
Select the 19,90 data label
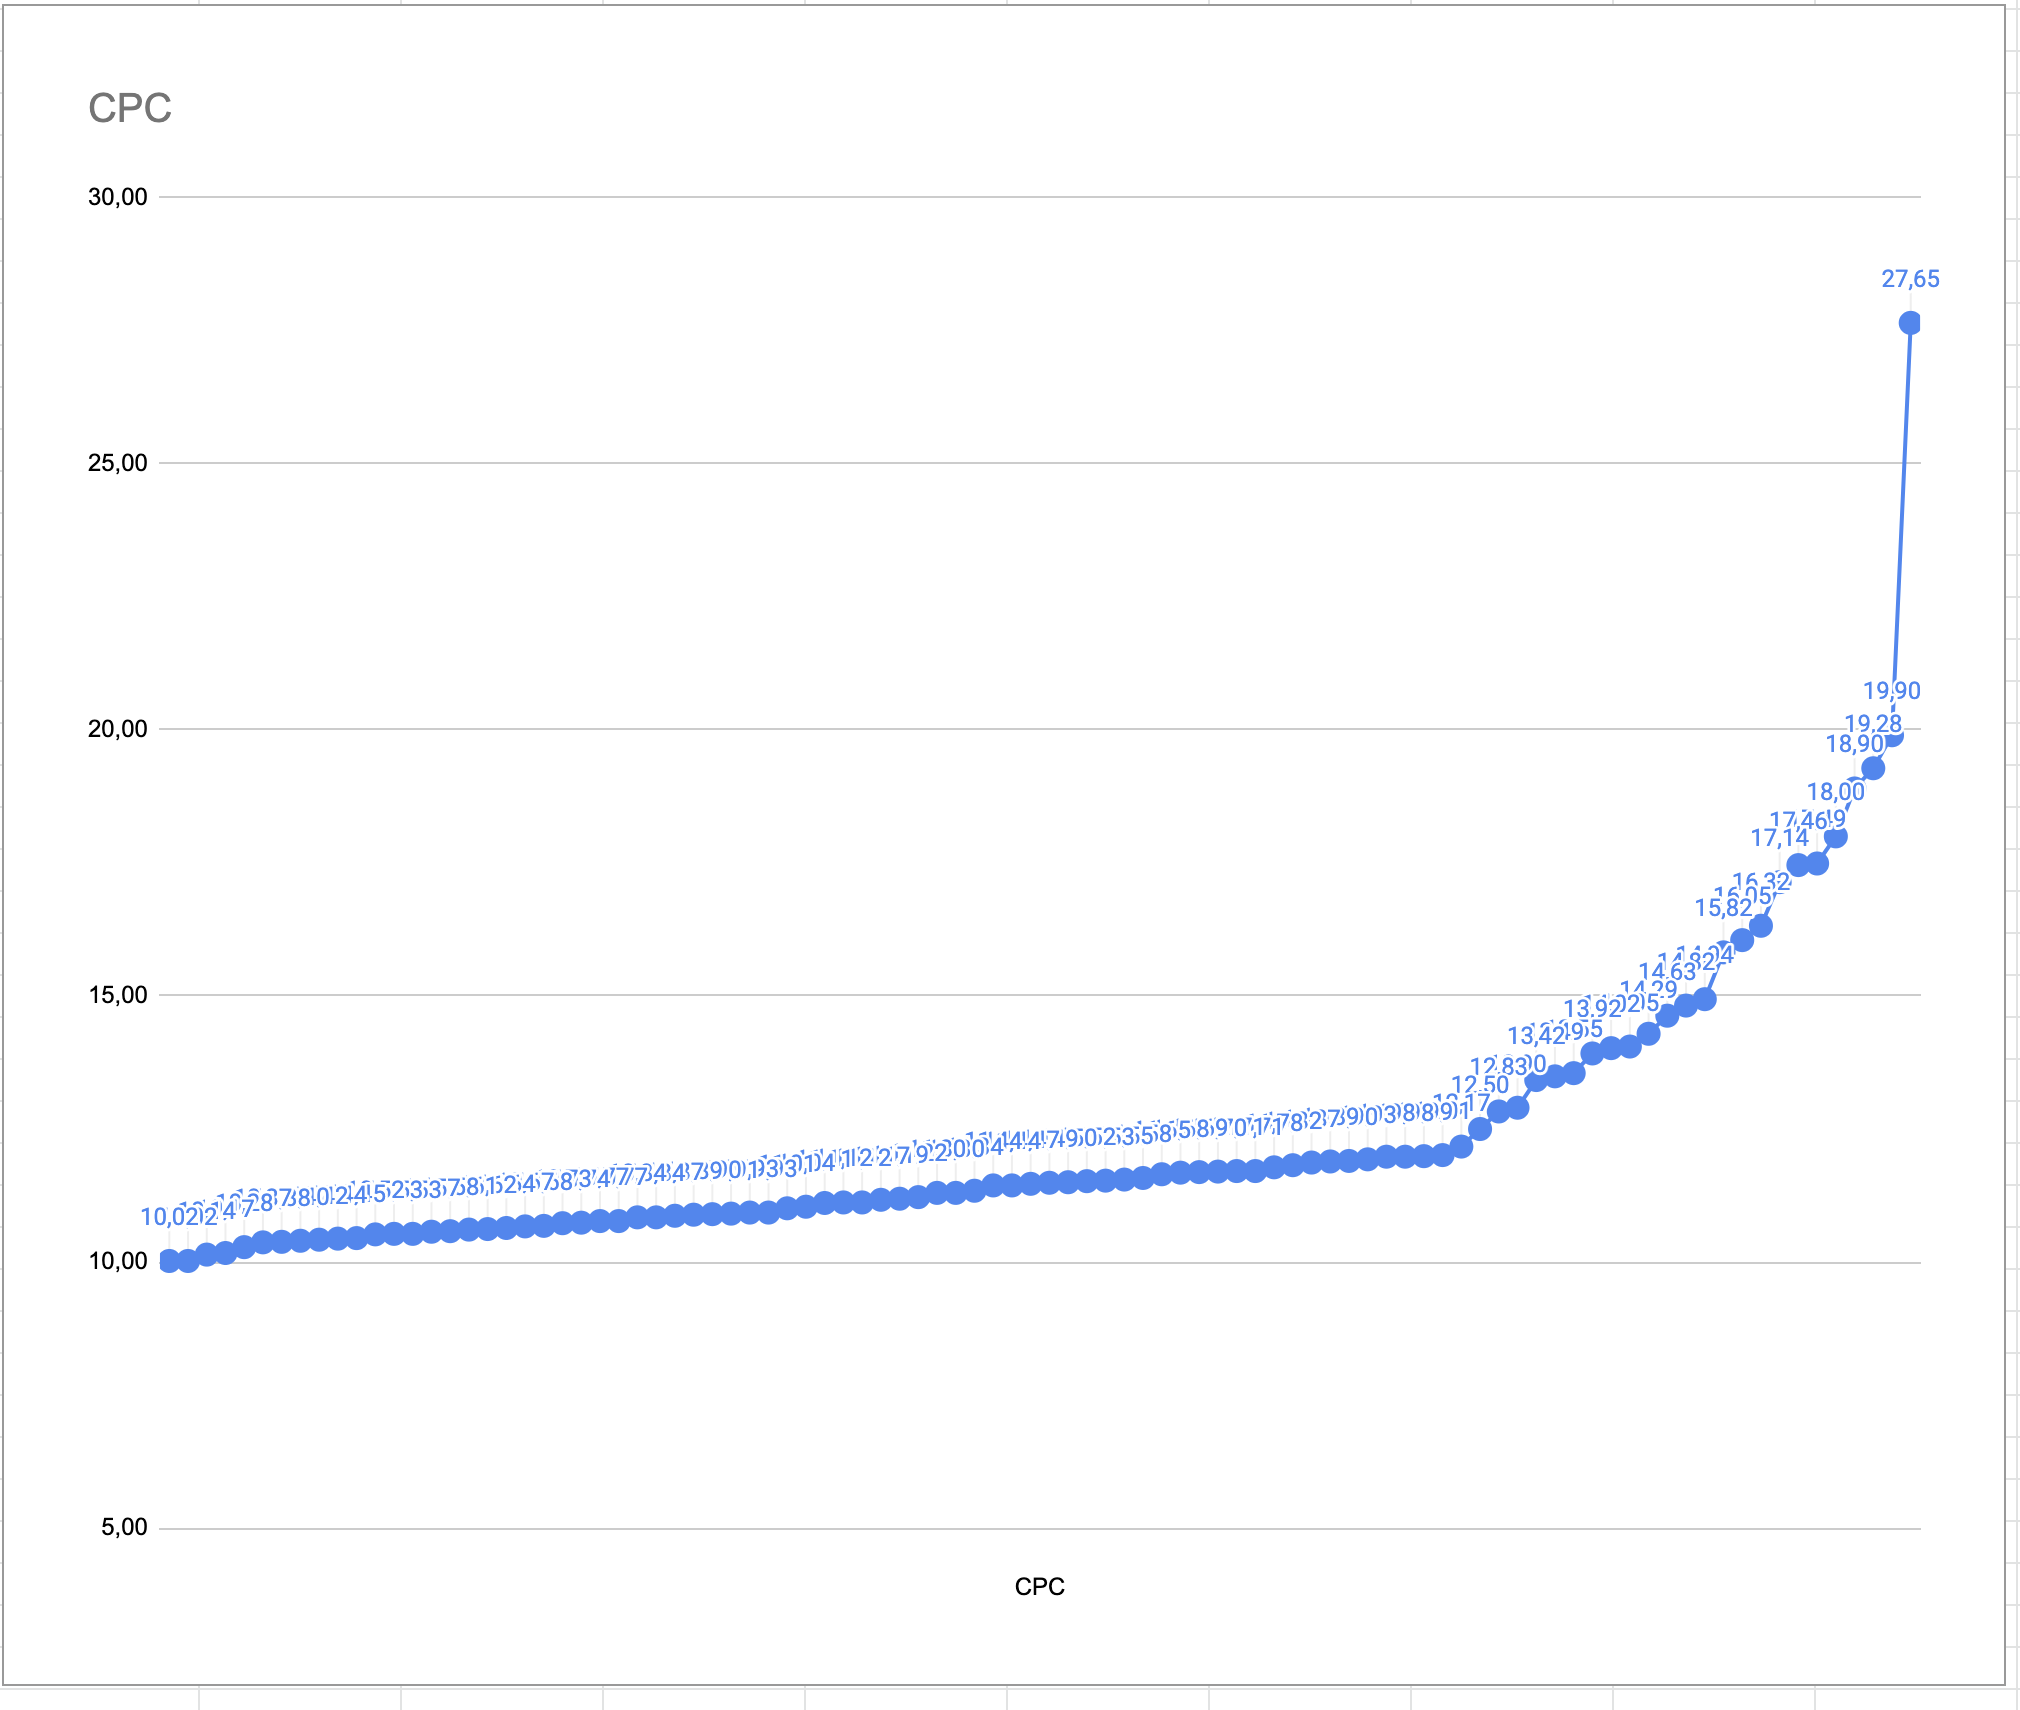click(1891, 691)
